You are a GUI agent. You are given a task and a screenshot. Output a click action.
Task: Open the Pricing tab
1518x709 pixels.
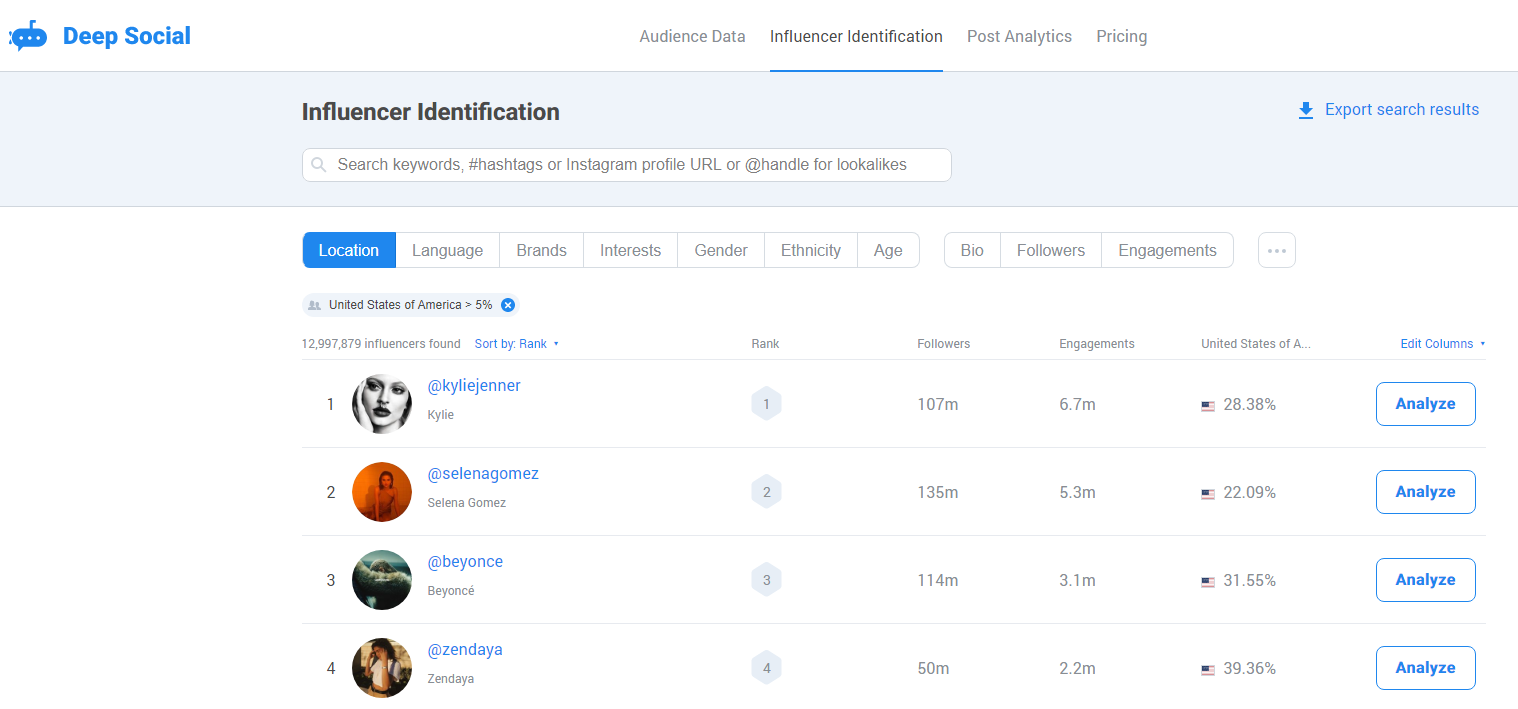pyautogui.click(x=1122, y=37)
